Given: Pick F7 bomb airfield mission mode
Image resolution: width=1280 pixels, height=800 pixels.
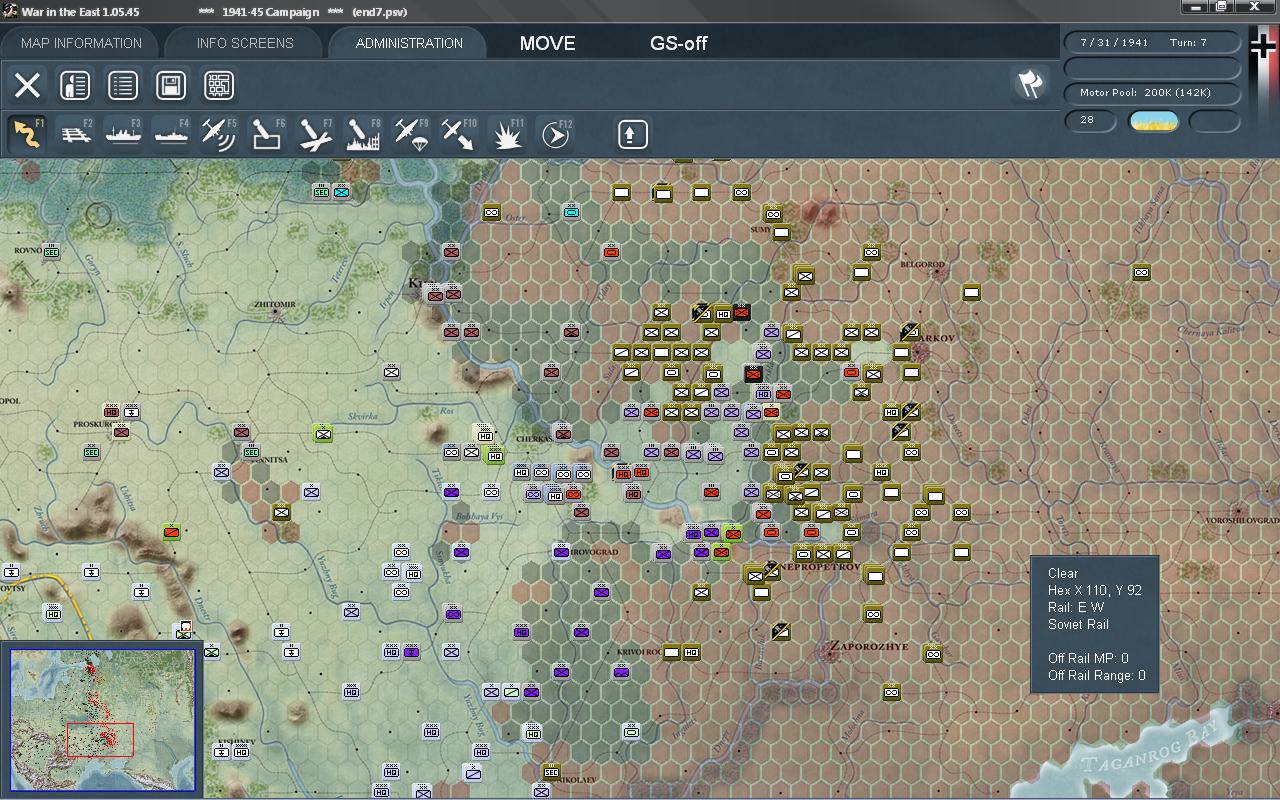Looking at the screenshot, I should pyautogui.click(x=315, y=134).
